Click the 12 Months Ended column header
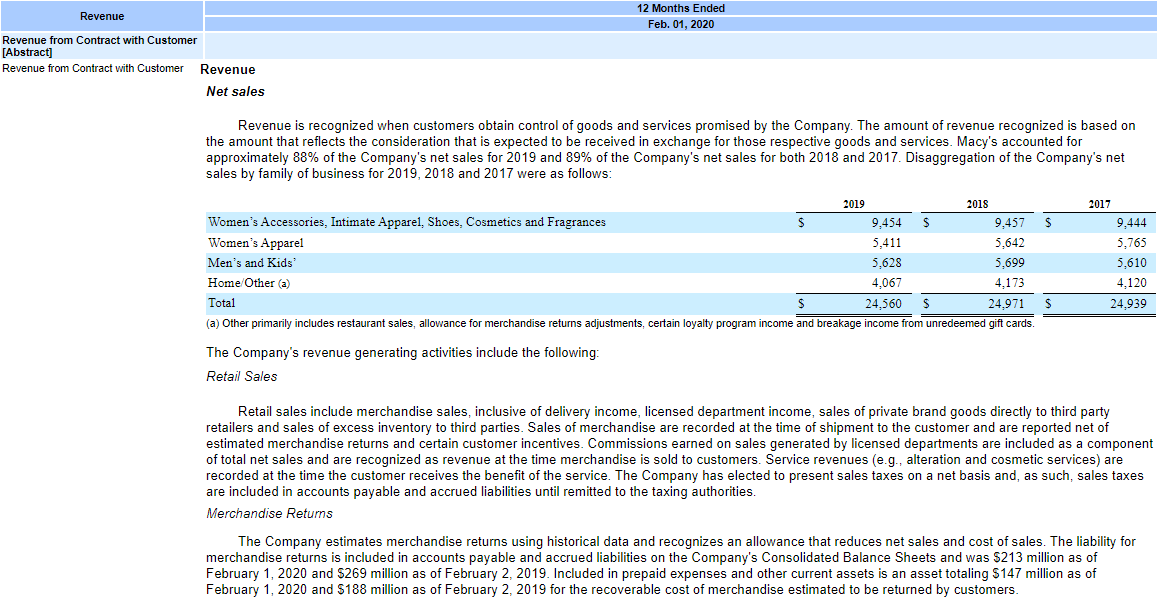 (x=681, y=8)
